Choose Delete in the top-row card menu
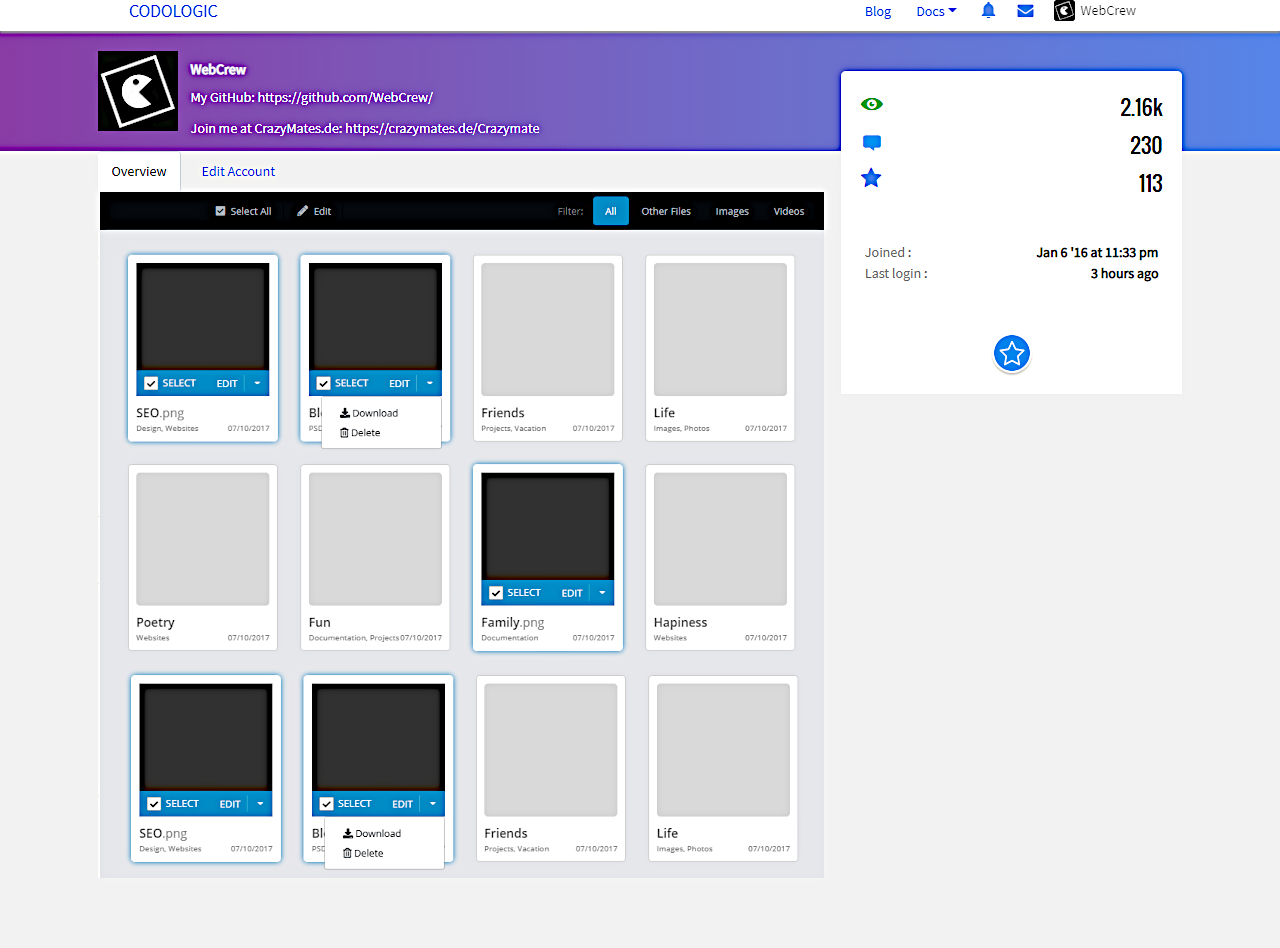 (360, 433)
